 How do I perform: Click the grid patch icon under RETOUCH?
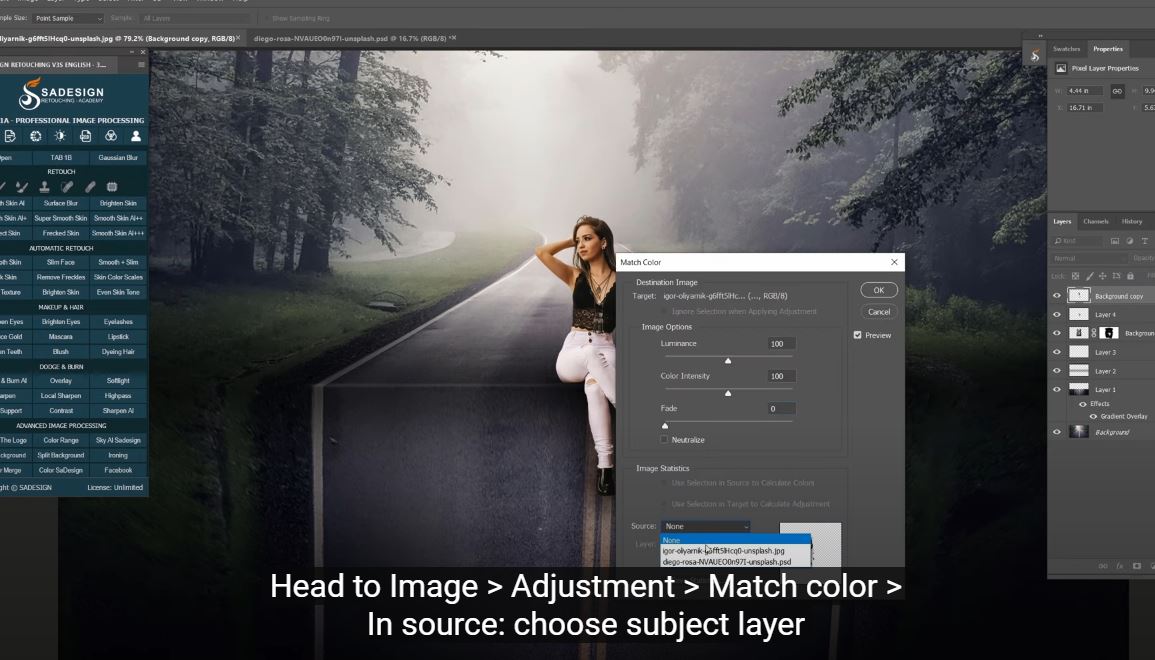point(112,187)
